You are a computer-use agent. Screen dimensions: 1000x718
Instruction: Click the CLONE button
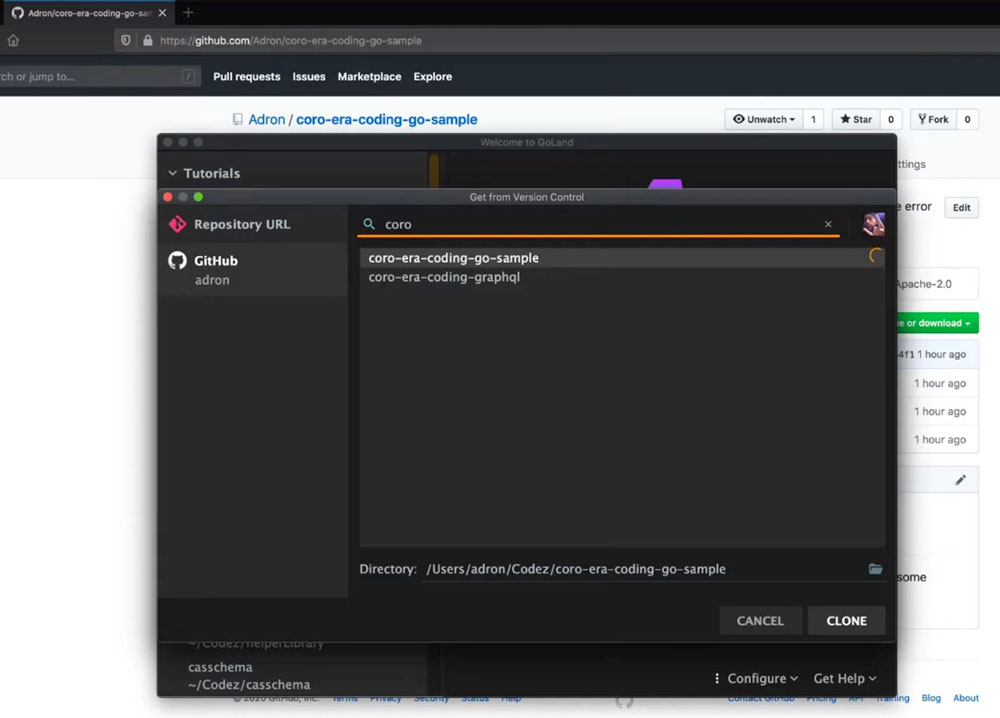pos(846,620)
